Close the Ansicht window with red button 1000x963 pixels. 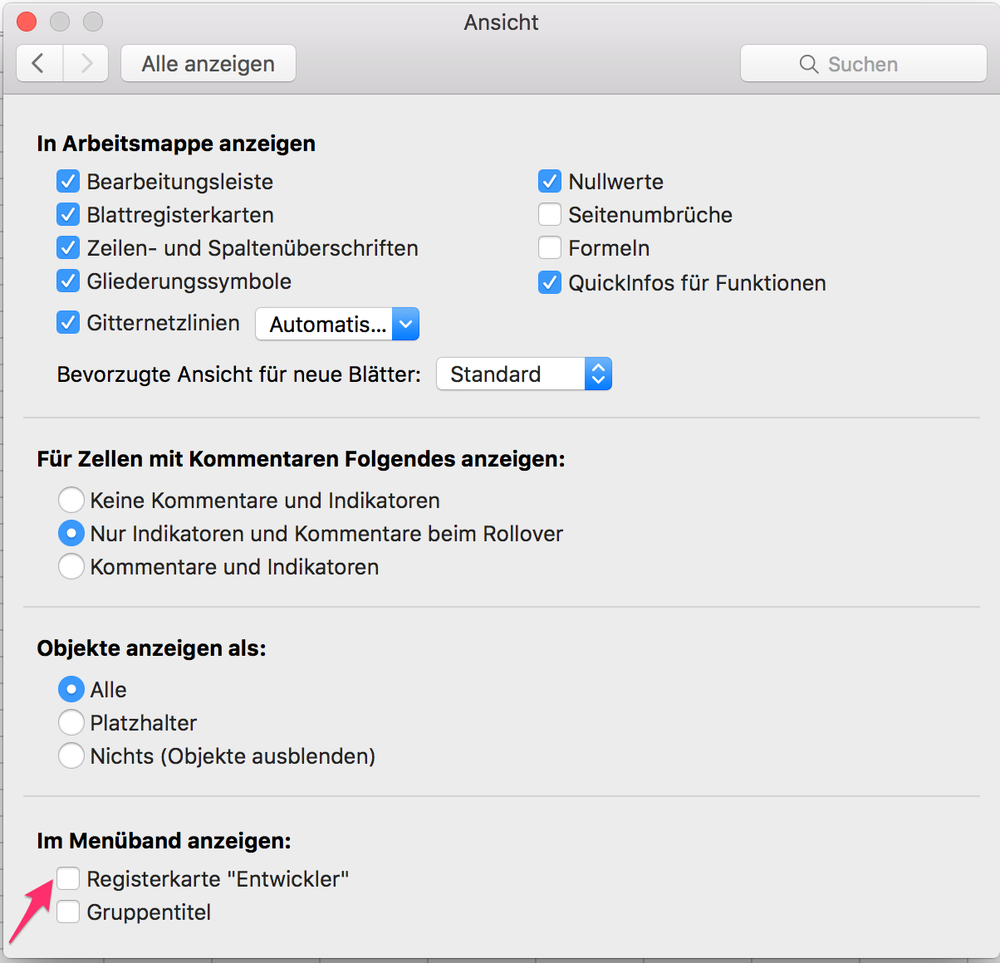pos(27,22)
